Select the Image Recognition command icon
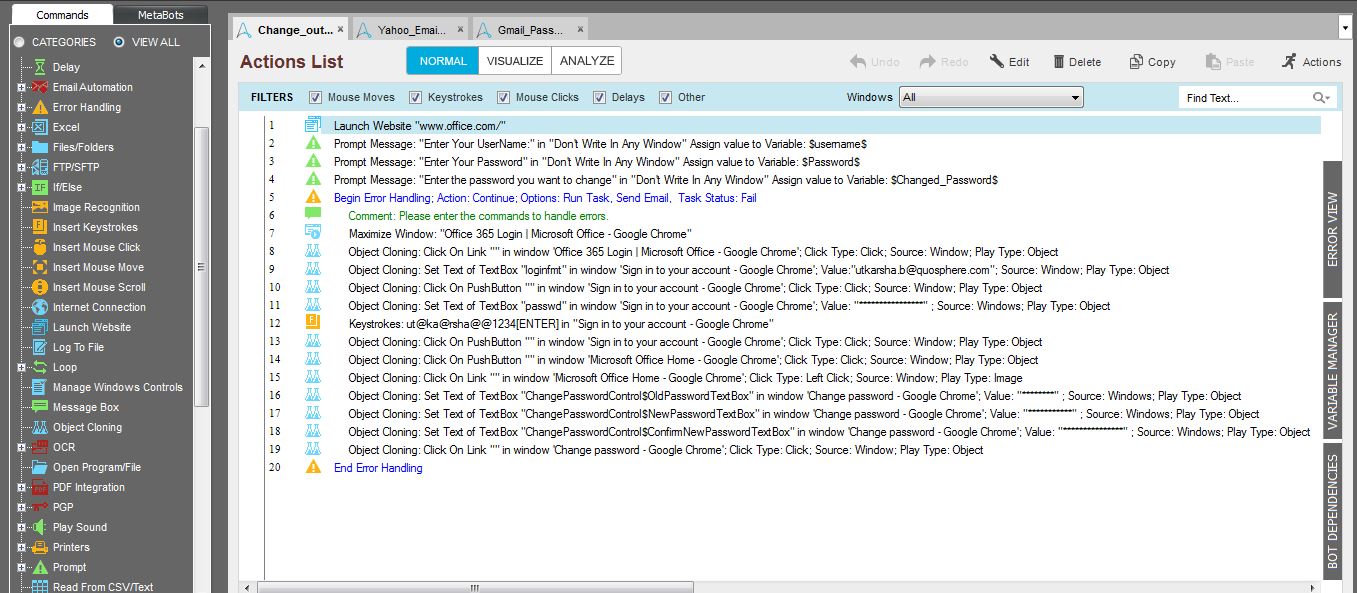This screenshot has height=593, width=1357. click(40, 207)
